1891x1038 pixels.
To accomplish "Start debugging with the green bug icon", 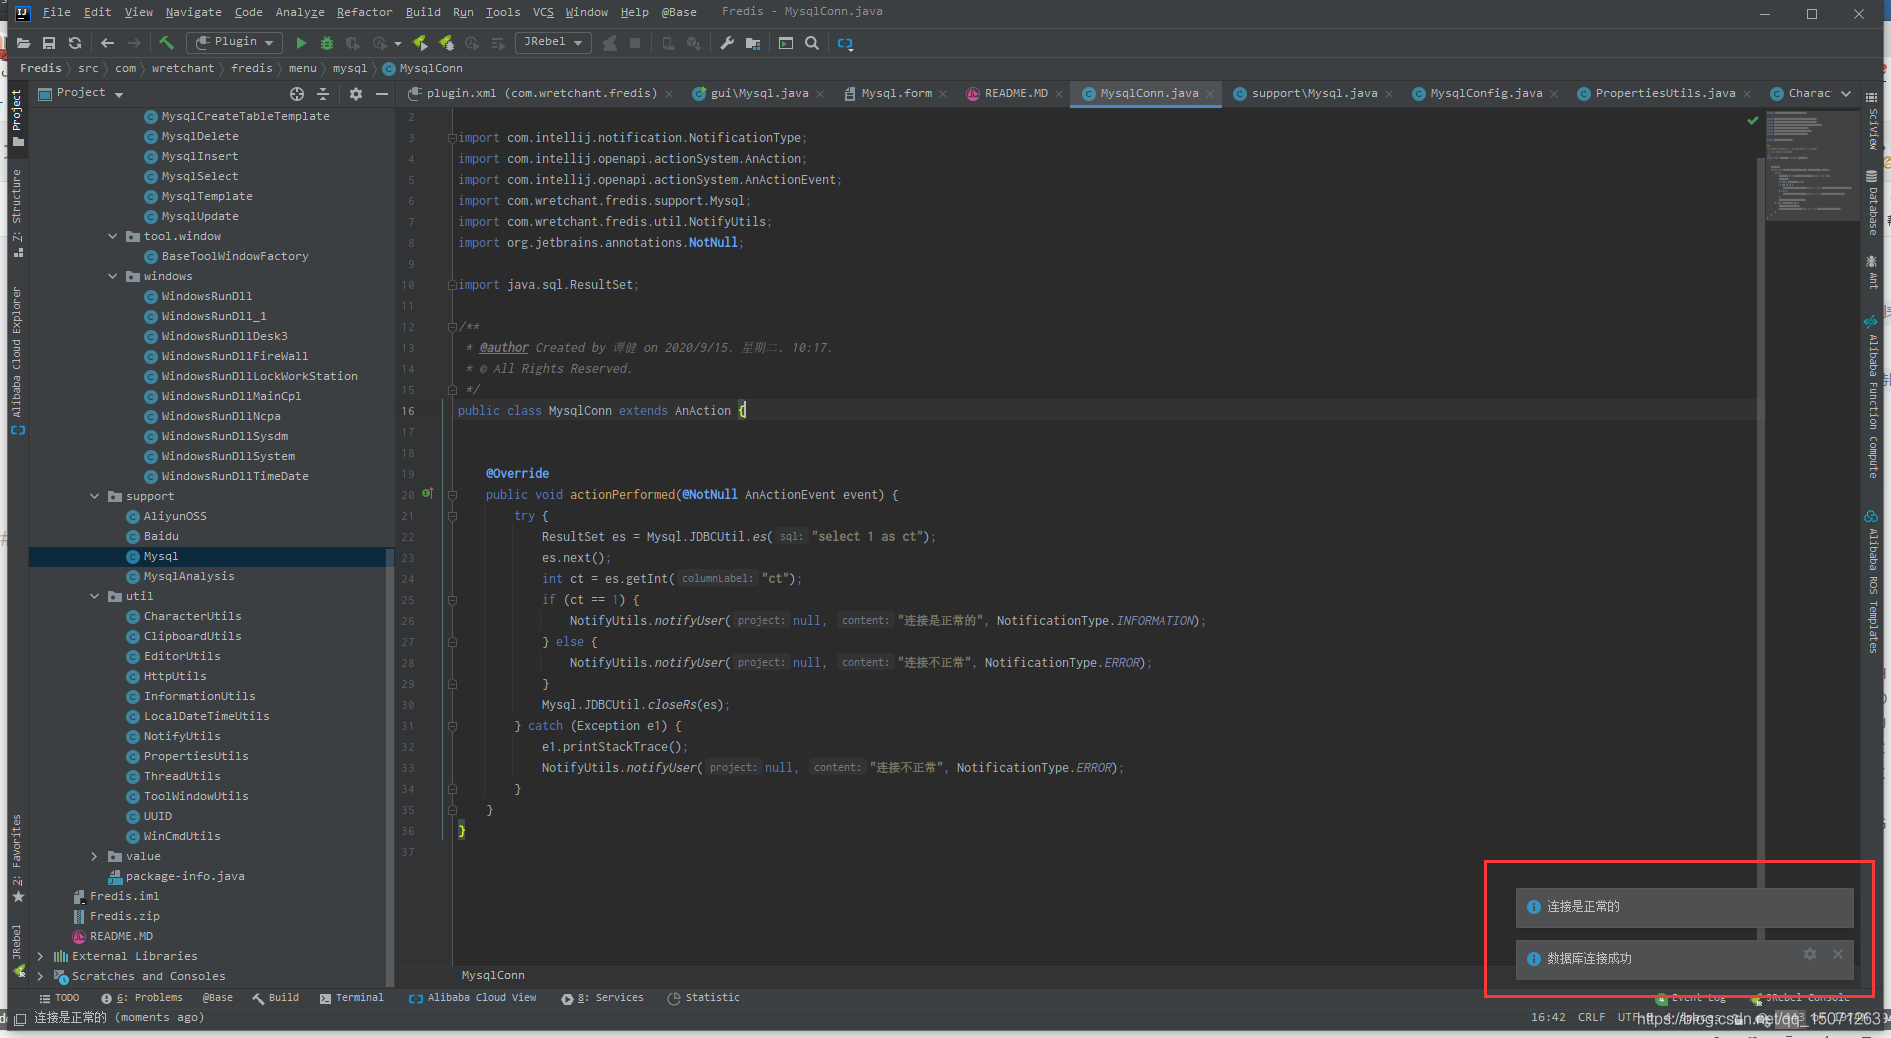I will point(327,43).
